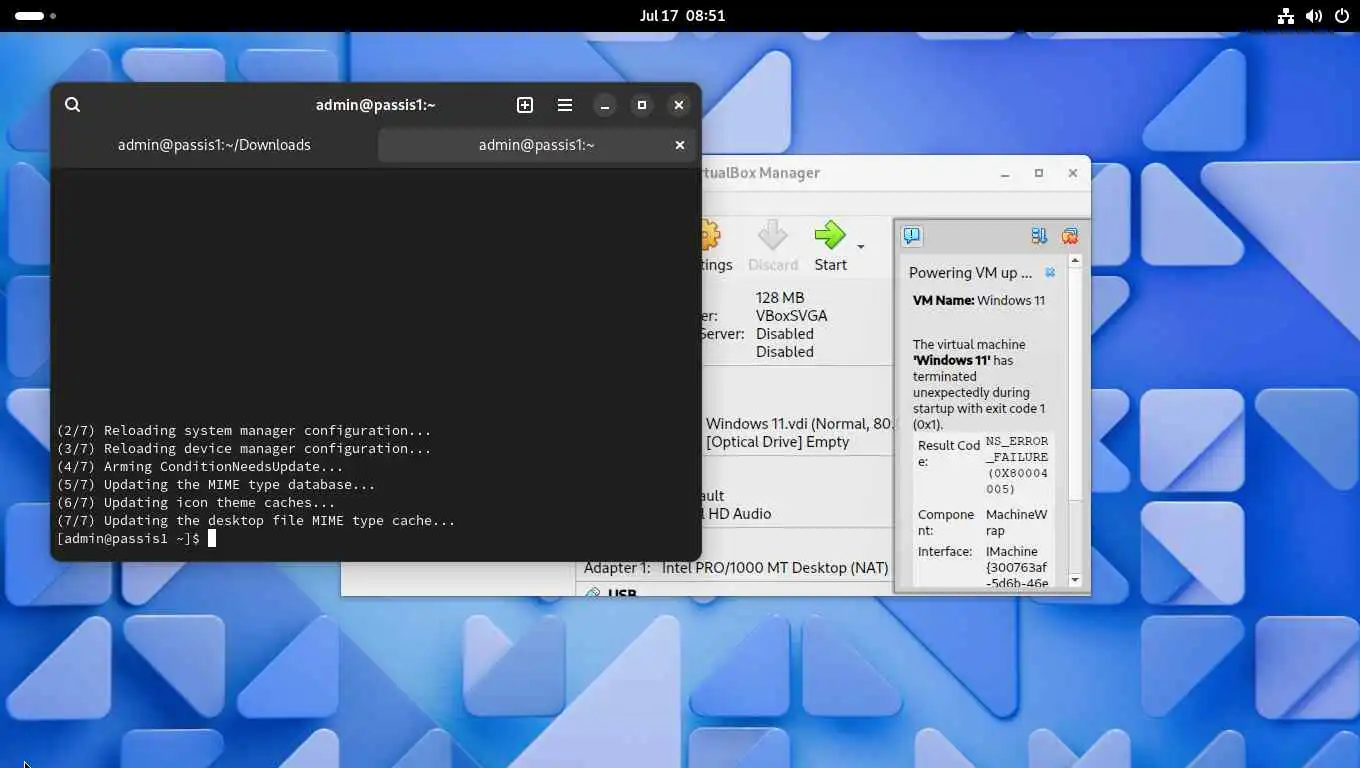This screenshot has height=768, width=1360.
Task: Click the network status icon in top bar
Action: tap(1286, 16)
